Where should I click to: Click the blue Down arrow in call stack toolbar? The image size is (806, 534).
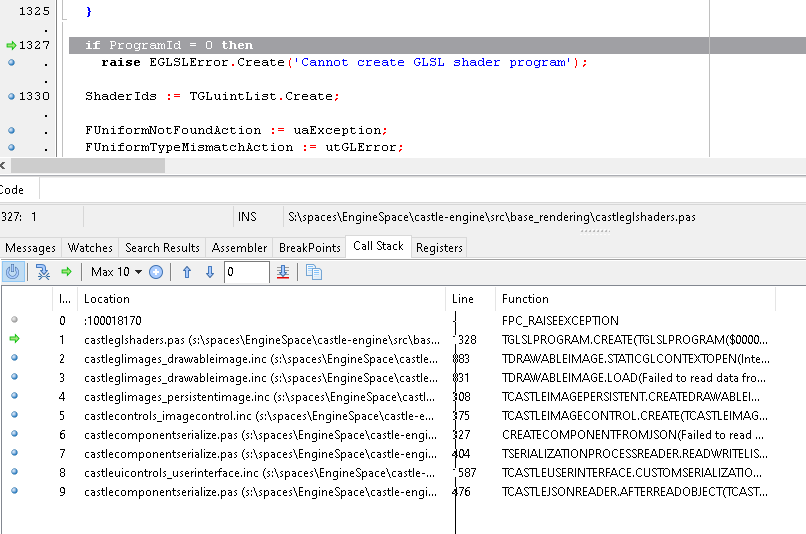pos(210,272)
